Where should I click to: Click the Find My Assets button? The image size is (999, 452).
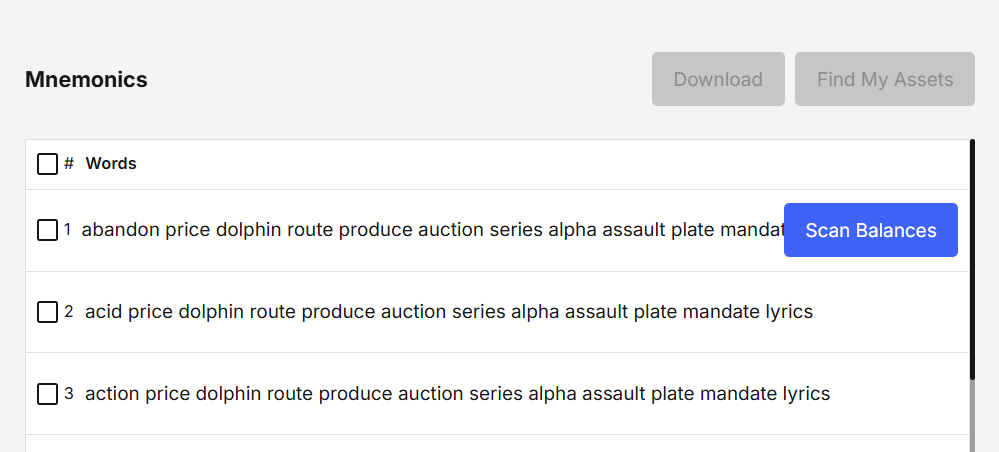click(x=884, y=79)
